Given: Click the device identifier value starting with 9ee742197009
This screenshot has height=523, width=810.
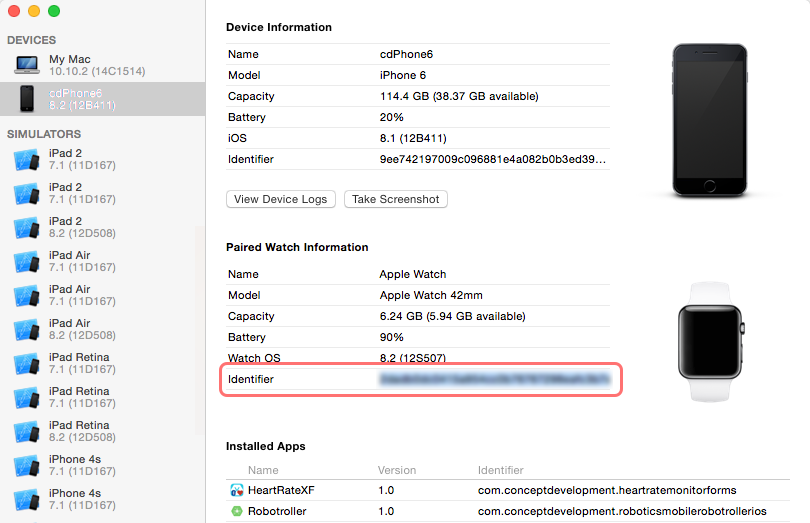Looking at the screenshot, I should [493, 159].
